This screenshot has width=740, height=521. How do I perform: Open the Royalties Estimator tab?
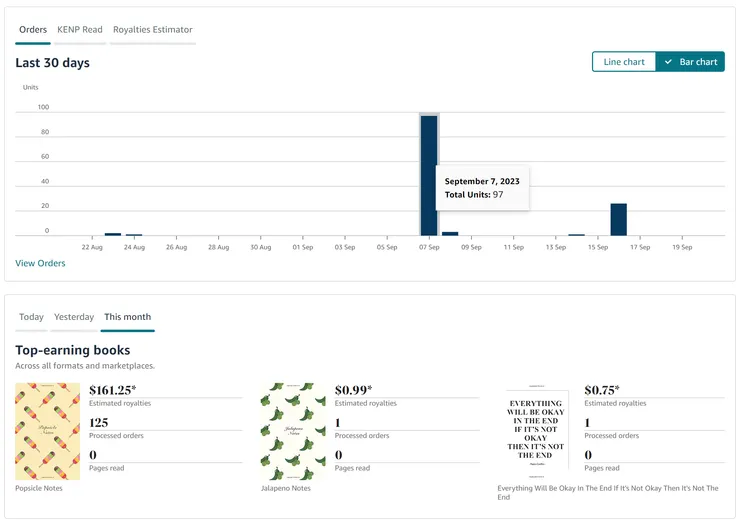[x=153, y=30]
